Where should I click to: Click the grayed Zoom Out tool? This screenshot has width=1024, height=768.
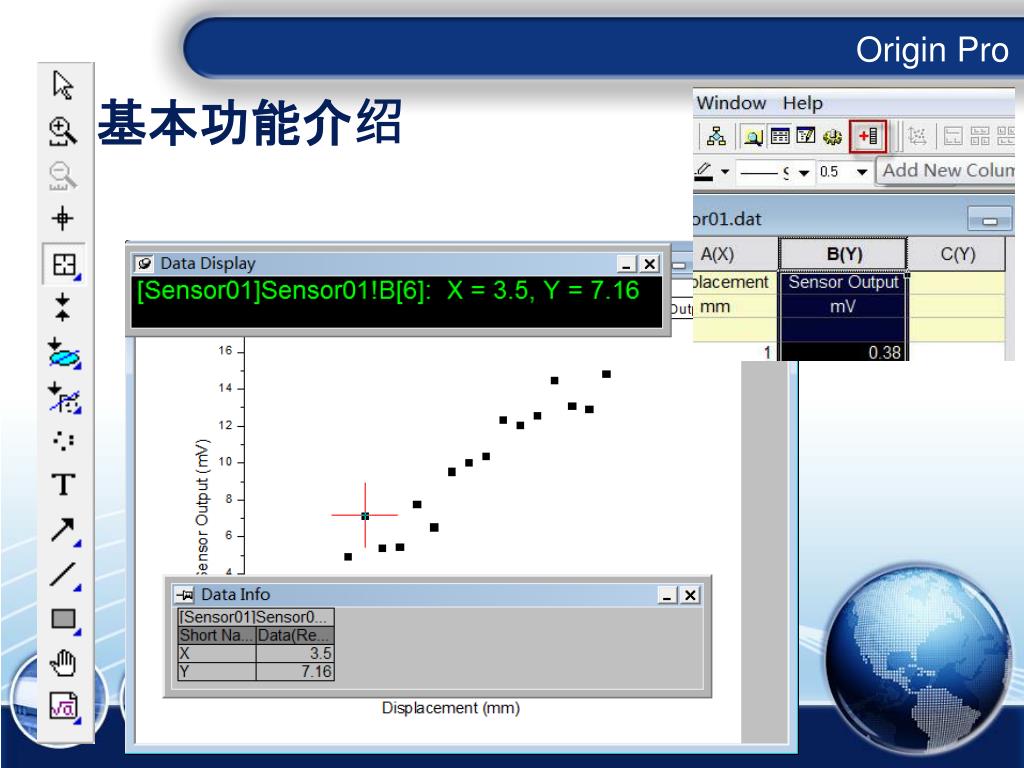tap(63, 175)
